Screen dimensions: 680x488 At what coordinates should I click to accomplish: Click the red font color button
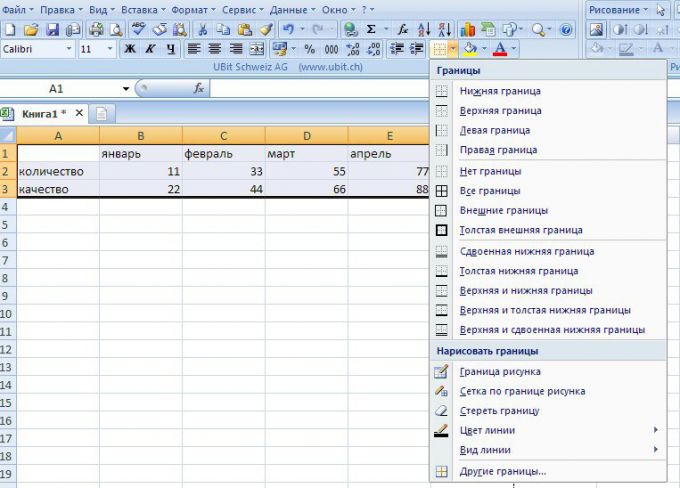(x=500, y=49)
